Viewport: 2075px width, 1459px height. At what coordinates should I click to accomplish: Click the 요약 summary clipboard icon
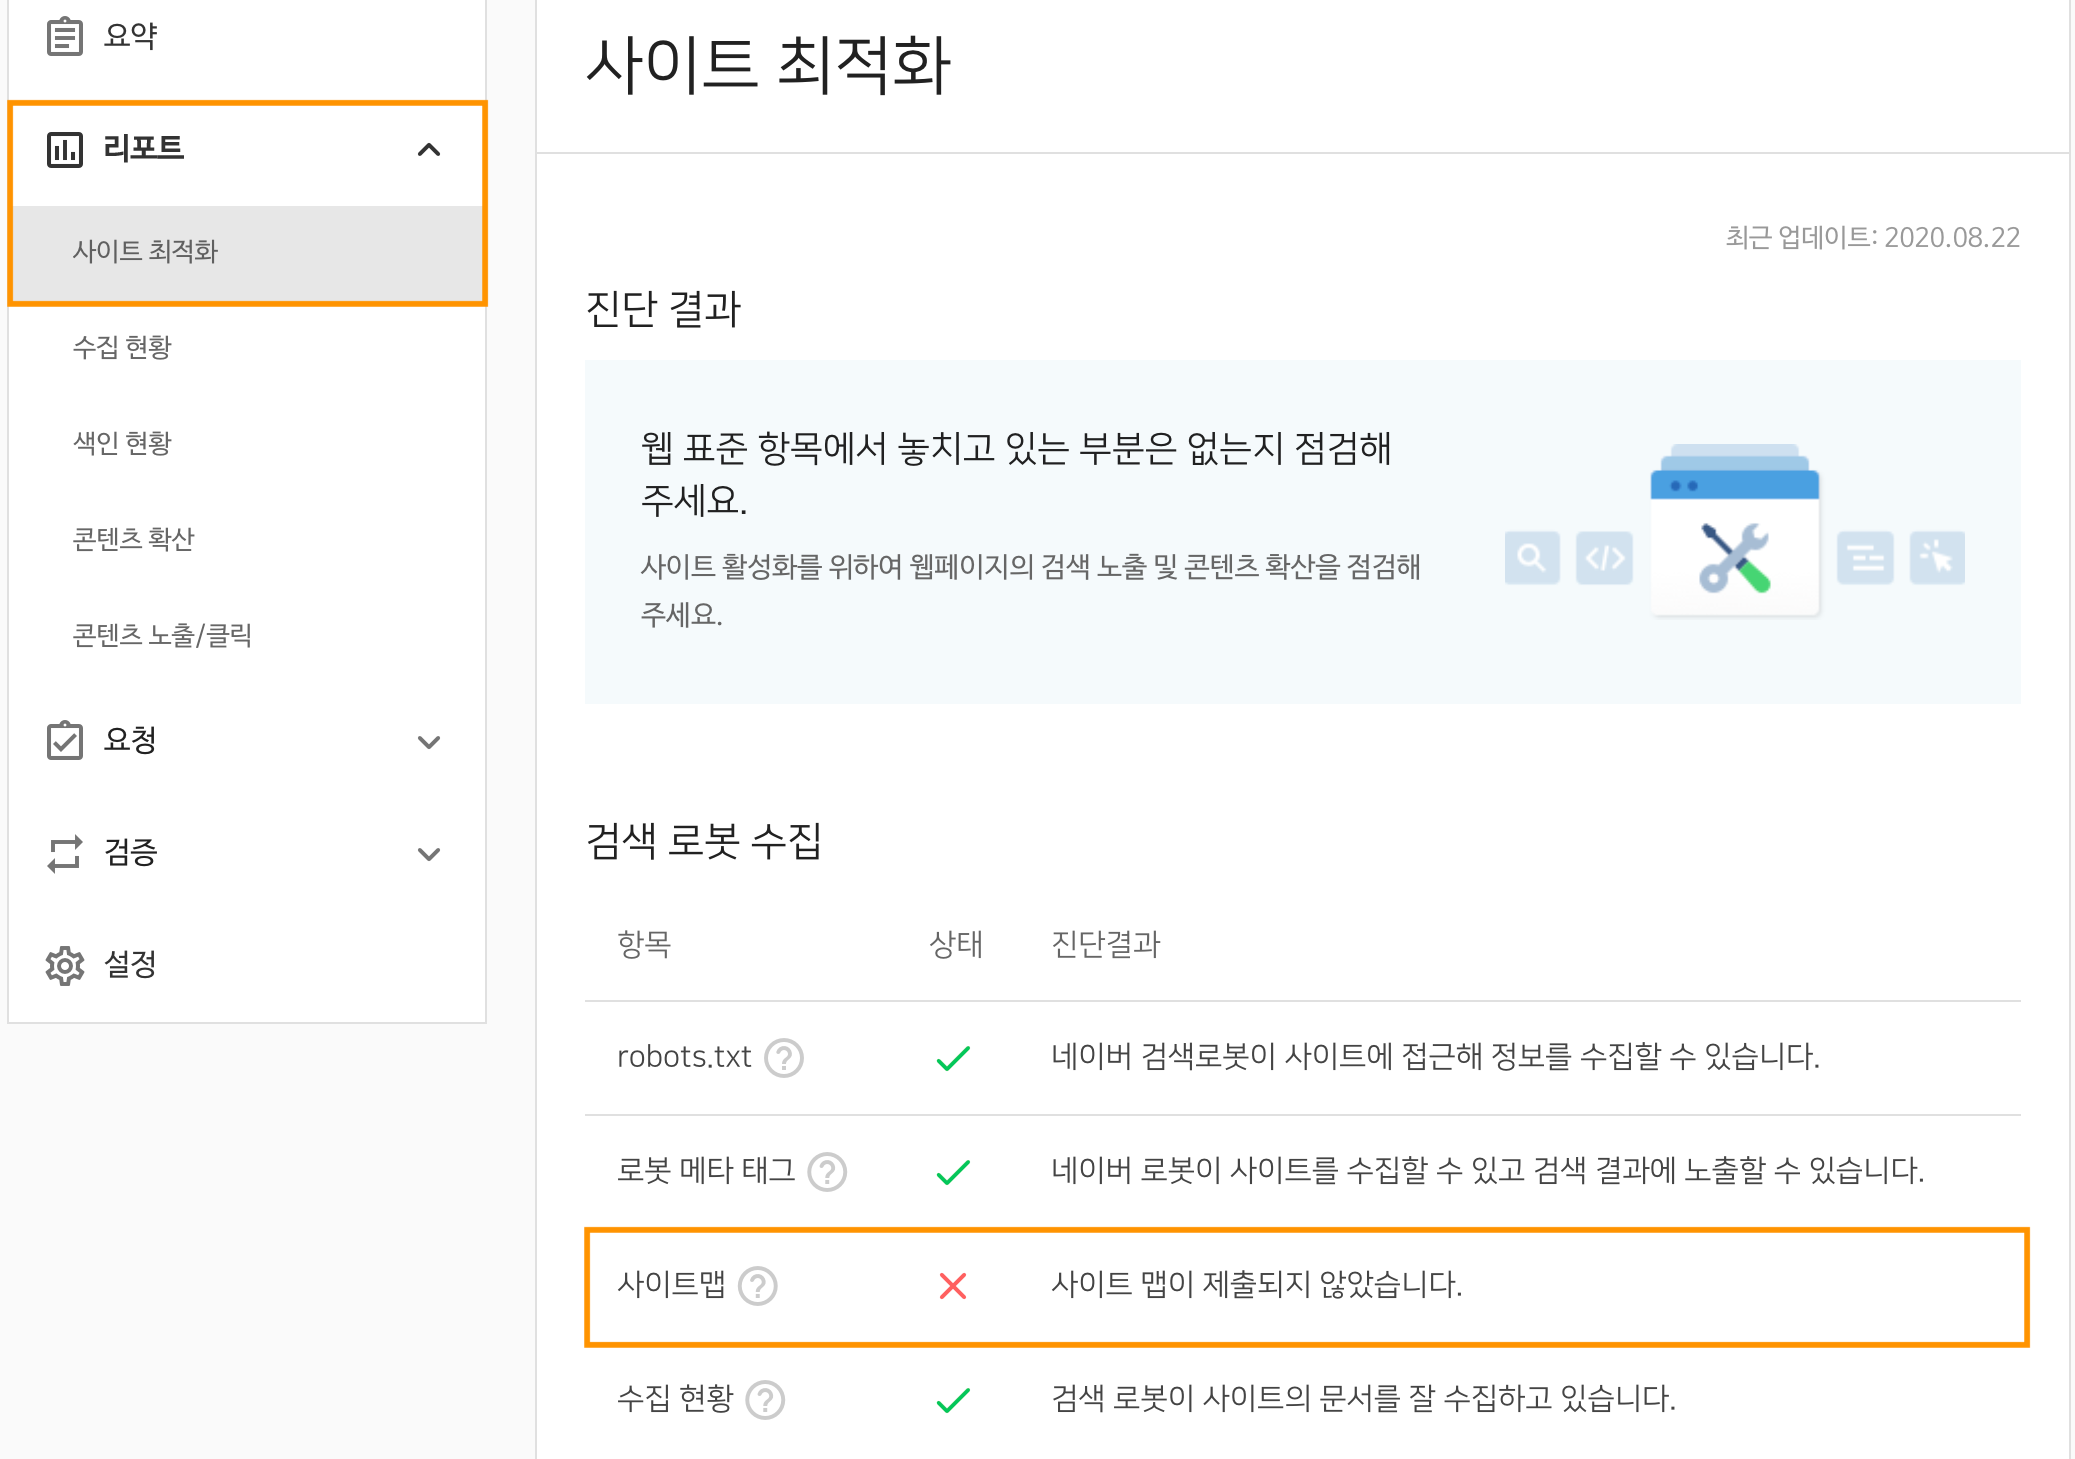[x=65, y=36]
